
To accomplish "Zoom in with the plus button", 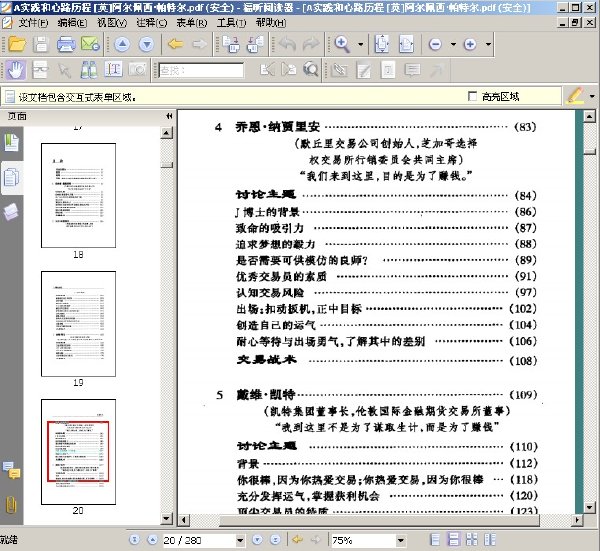I will coord(470,44).
